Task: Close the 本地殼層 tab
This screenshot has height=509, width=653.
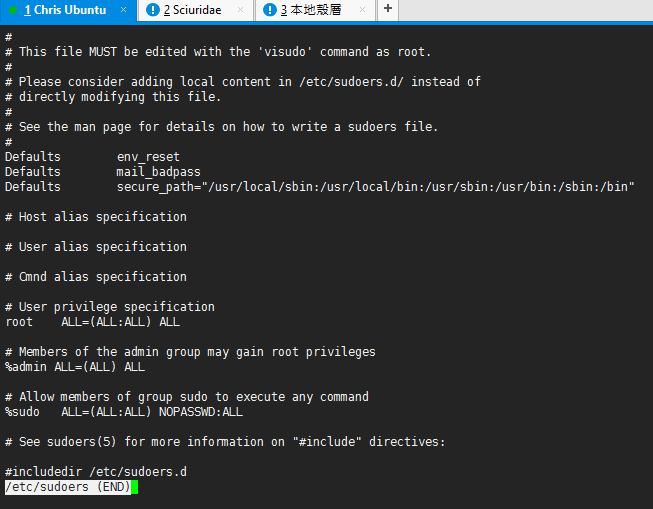Action: [x=360, y=10]
